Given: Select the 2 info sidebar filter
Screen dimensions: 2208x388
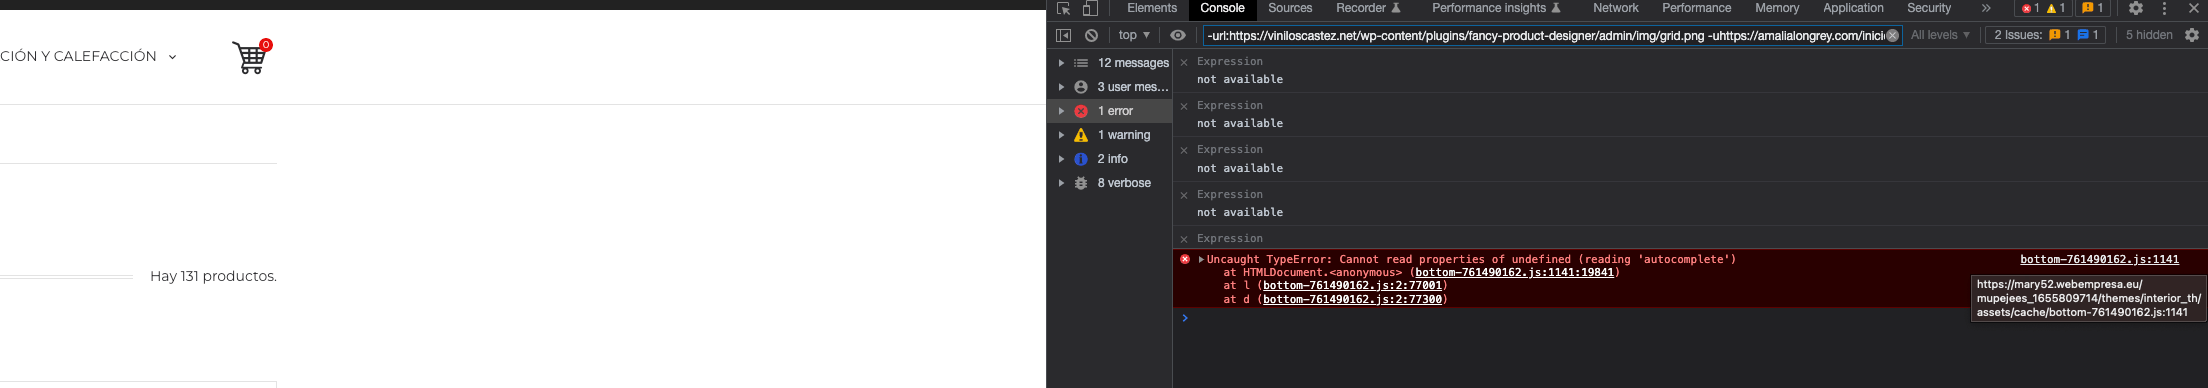Looking at the screenshot, I should [x=1110, y=159].
